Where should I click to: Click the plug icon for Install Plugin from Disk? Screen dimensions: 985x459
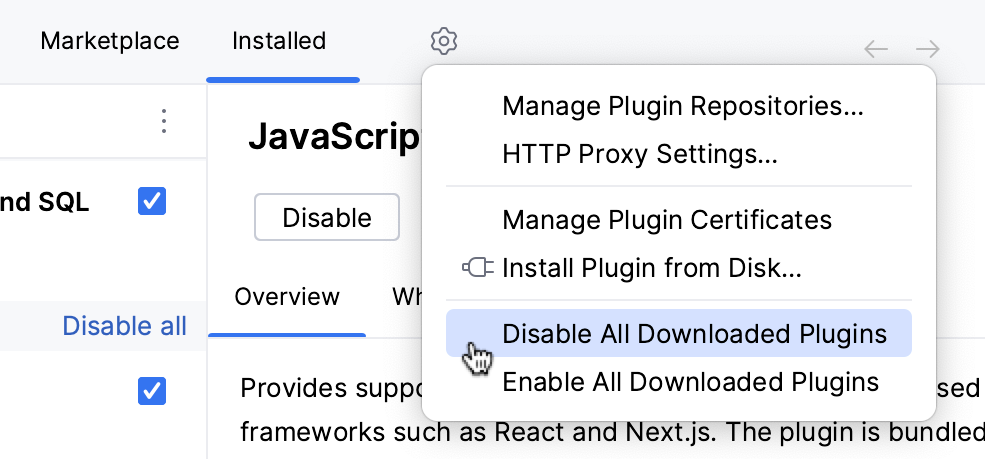click(477, 268)
